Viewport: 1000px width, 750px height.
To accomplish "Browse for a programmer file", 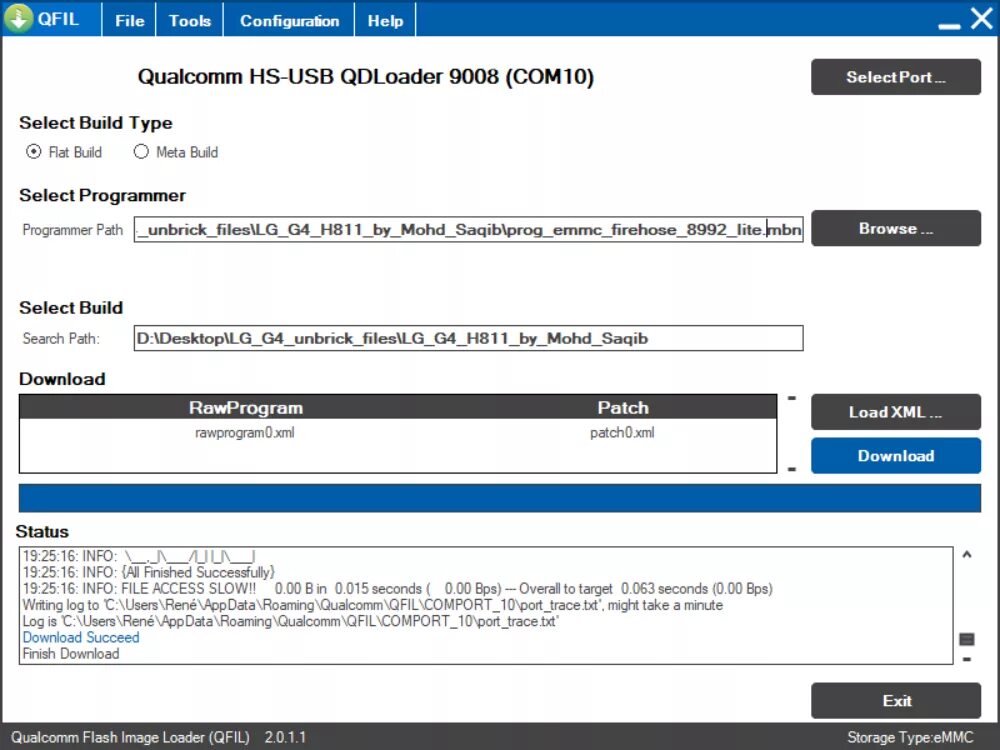I will coord(895,228).
